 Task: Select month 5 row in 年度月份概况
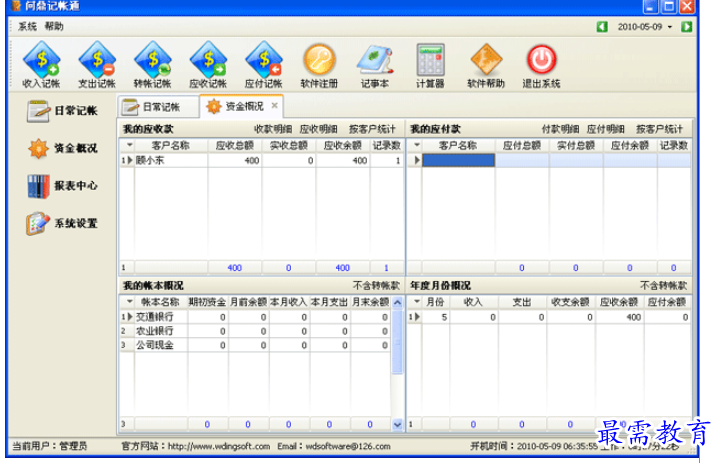click(x=549, y=317)
